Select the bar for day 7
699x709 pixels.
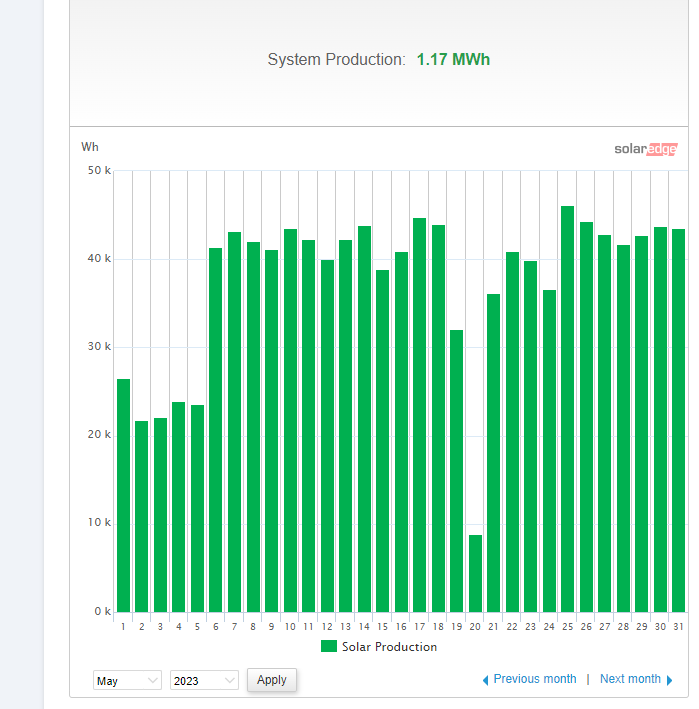(235, 422)
